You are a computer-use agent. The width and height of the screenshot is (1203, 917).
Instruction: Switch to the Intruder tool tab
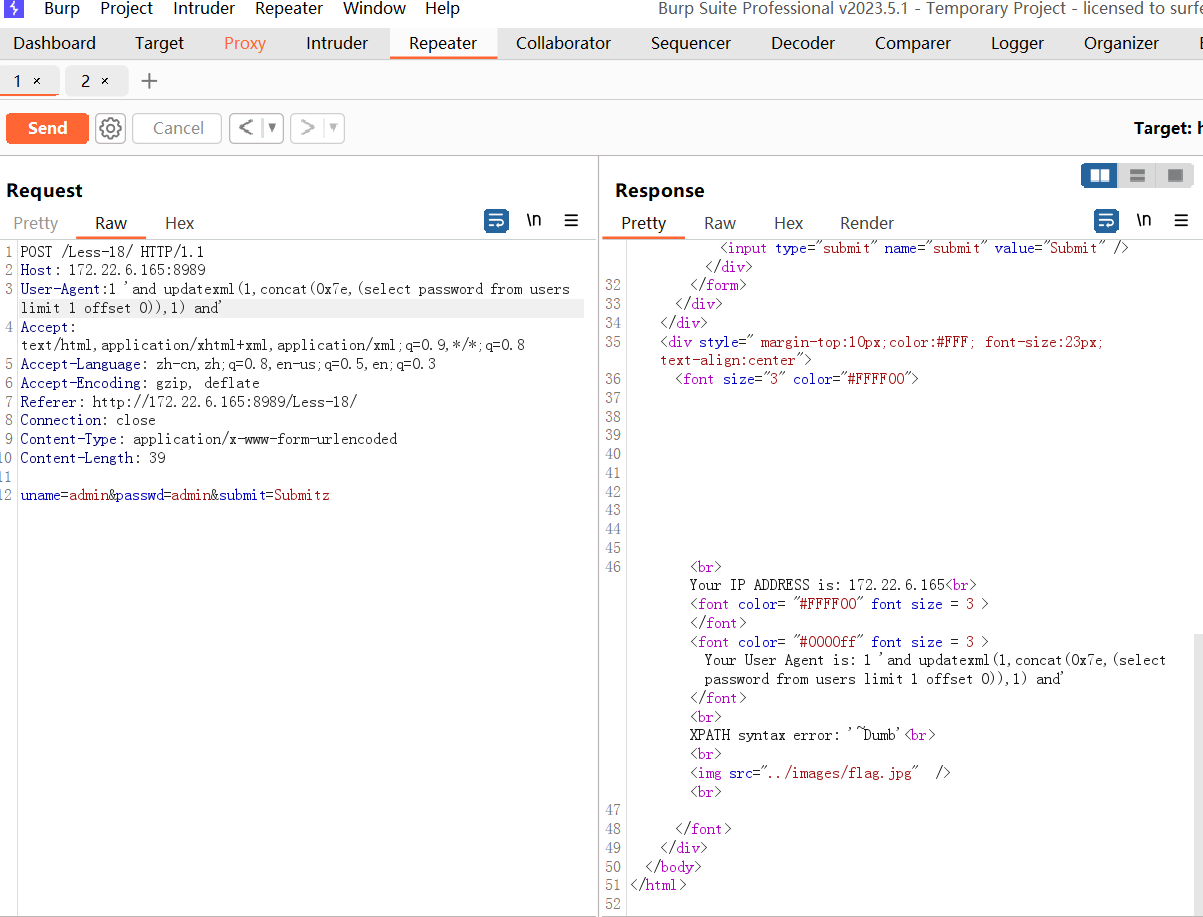click(x=337, y=43)
